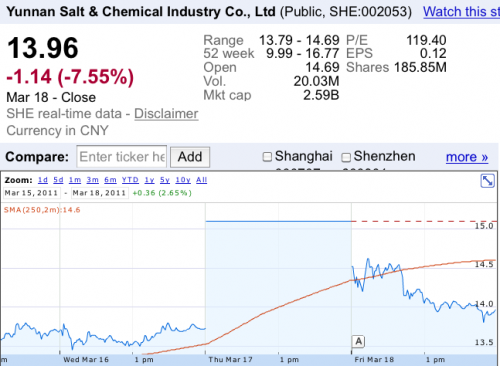The image size is (500, 366).
Task: Zoom chart to All history
Action: 201,180
